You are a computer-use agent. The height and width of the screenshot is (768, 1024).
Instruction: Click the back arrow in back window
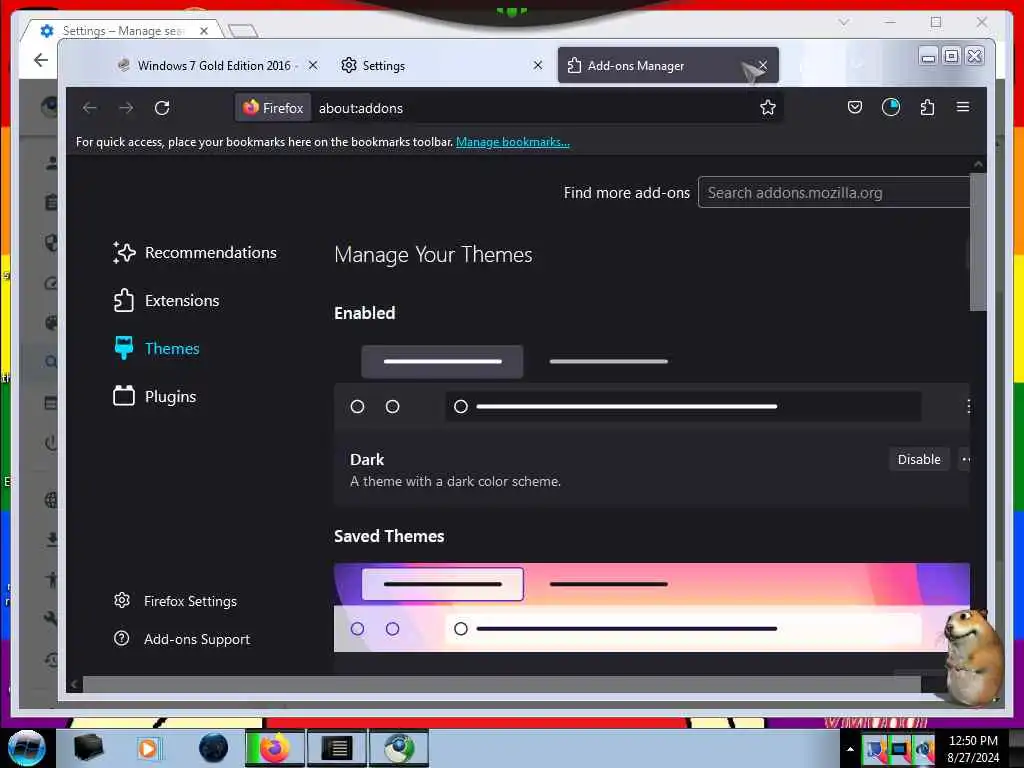point(40,61)
